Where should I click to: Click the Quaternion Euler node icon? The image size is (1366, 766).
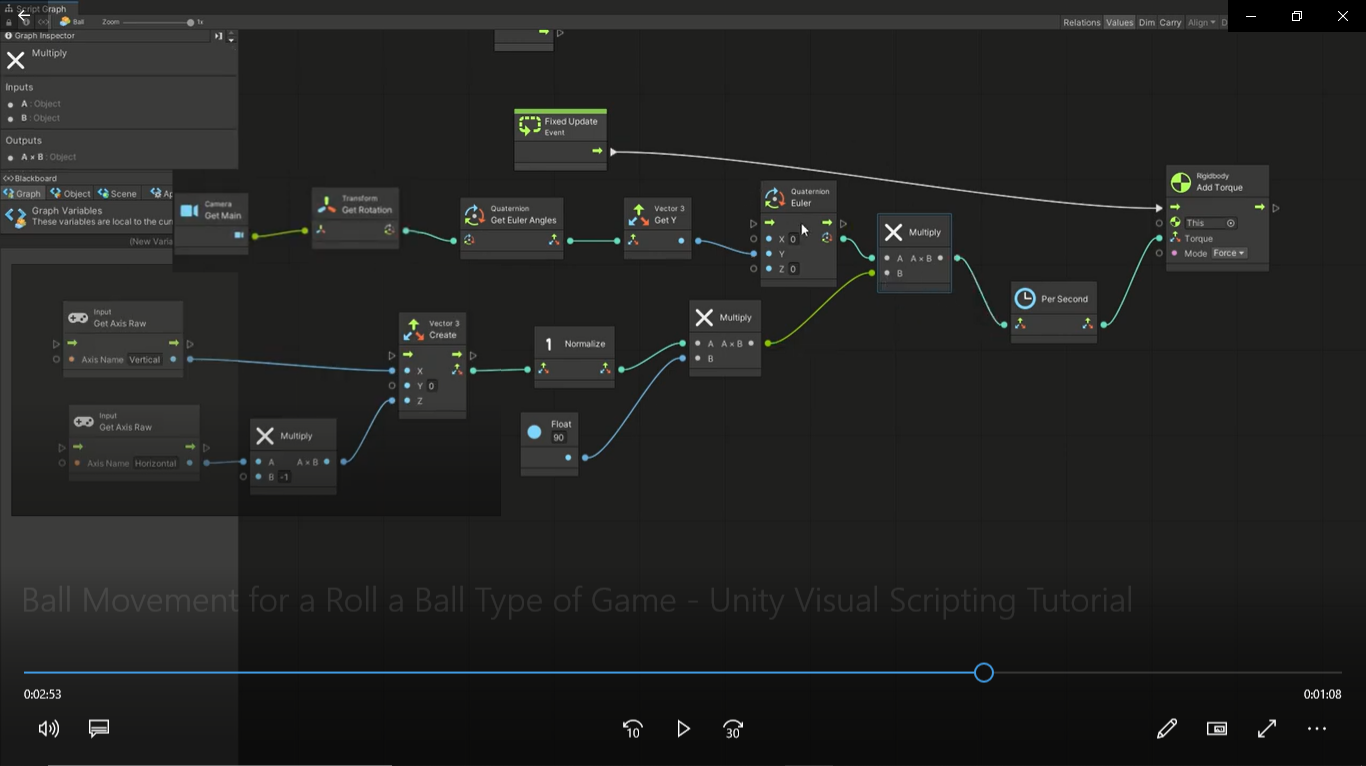tap(775, 197)
